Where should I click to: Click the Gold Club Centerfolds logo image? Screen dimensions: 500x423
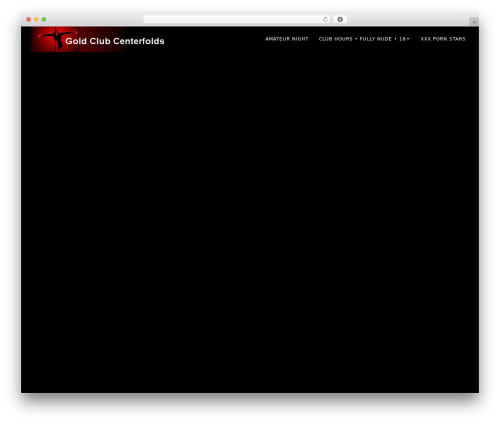78,39
